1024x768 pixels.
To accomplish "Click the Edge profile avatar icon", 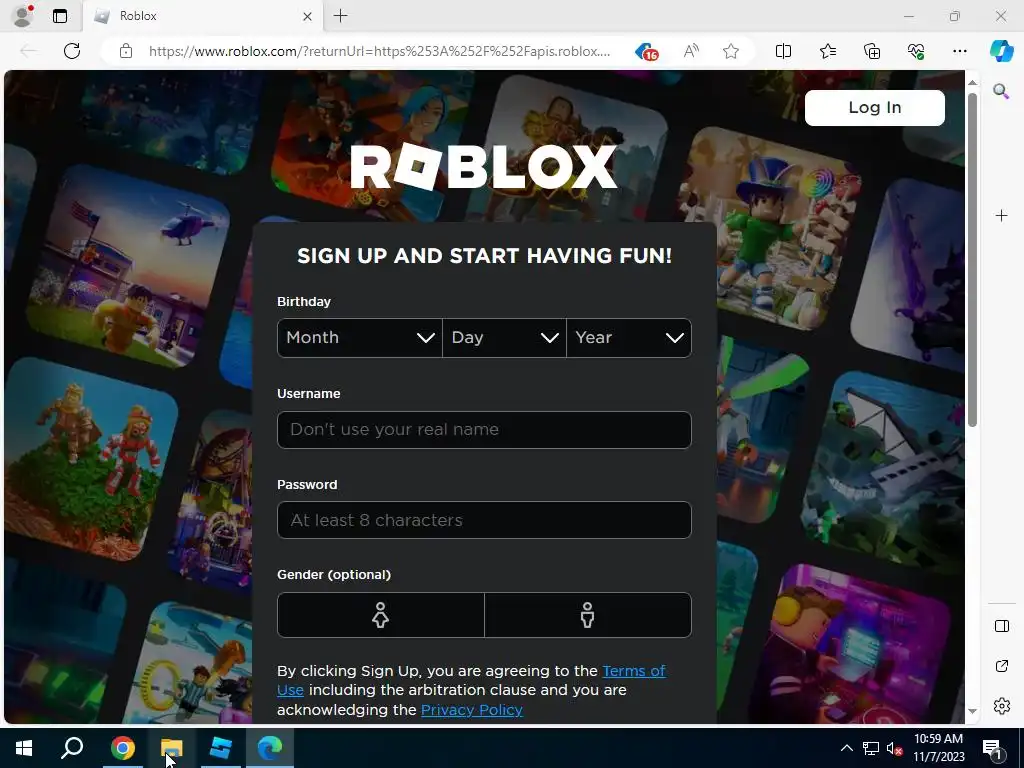I will (x=23, y=16).
